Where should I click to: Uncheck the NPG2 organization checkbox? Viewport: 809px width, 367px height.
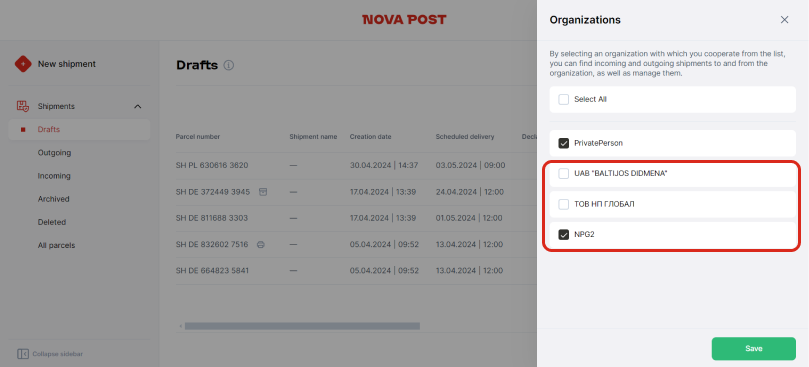coord(563,235)
